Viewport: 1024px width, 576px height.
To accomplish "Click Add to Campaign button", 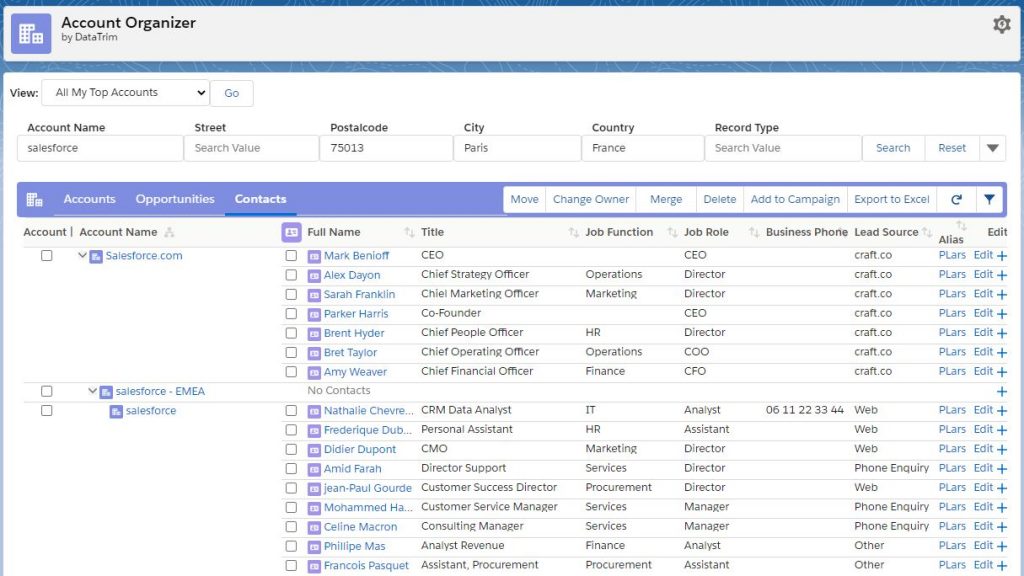I will [x=795, y=199].
